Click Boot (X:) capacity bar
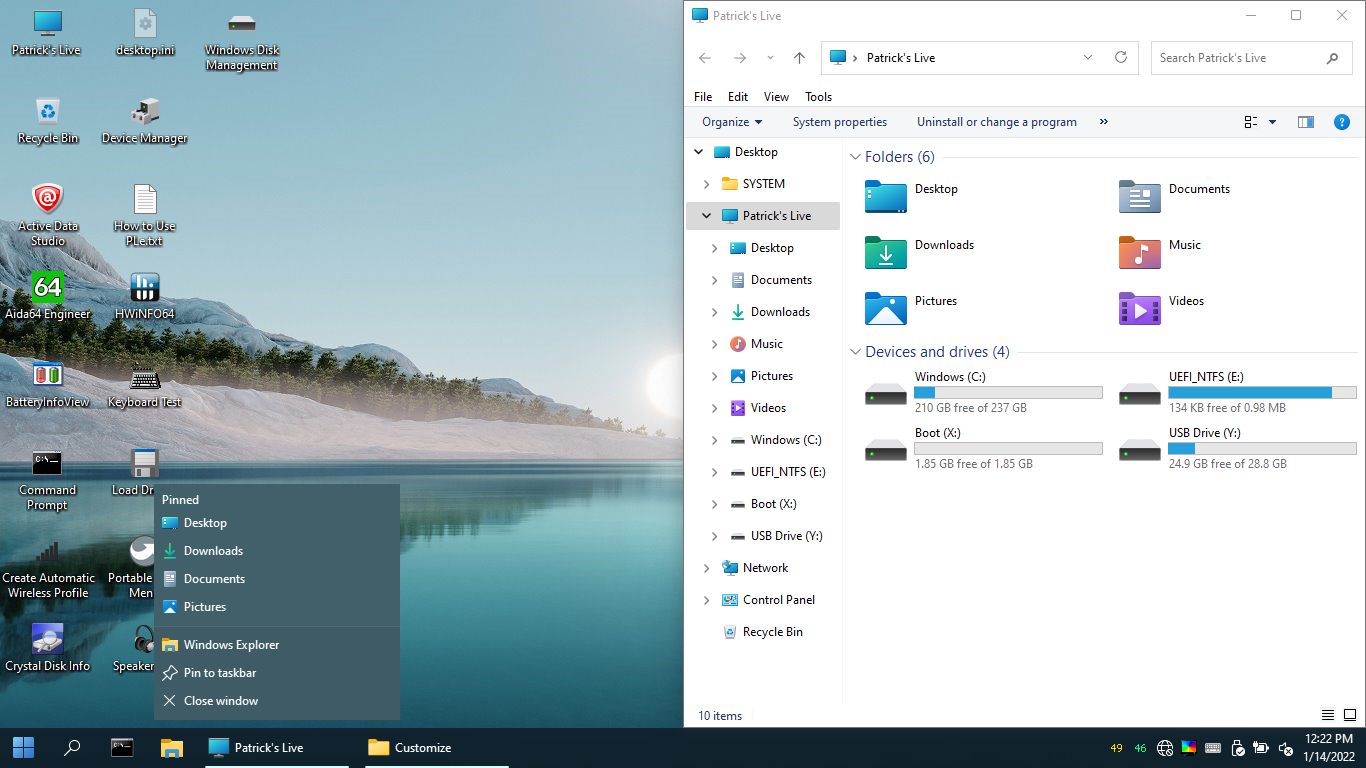 1008,449
